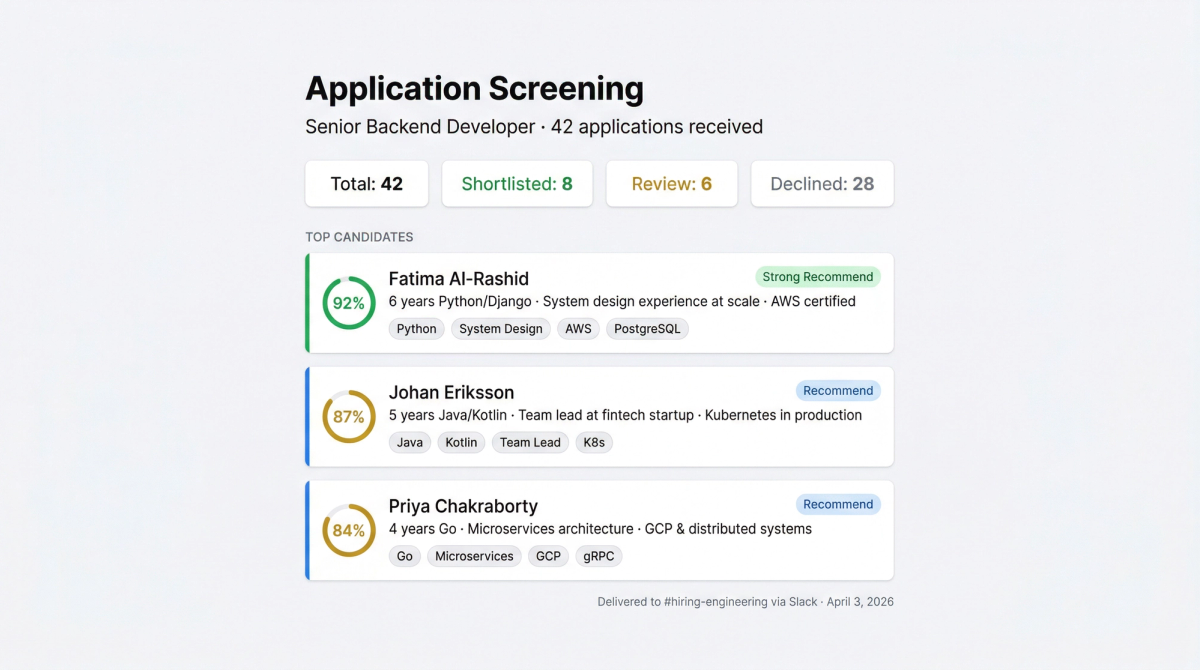Select the Team Lead tag
Screen dimensions: 1200x670
coord(530,443)
